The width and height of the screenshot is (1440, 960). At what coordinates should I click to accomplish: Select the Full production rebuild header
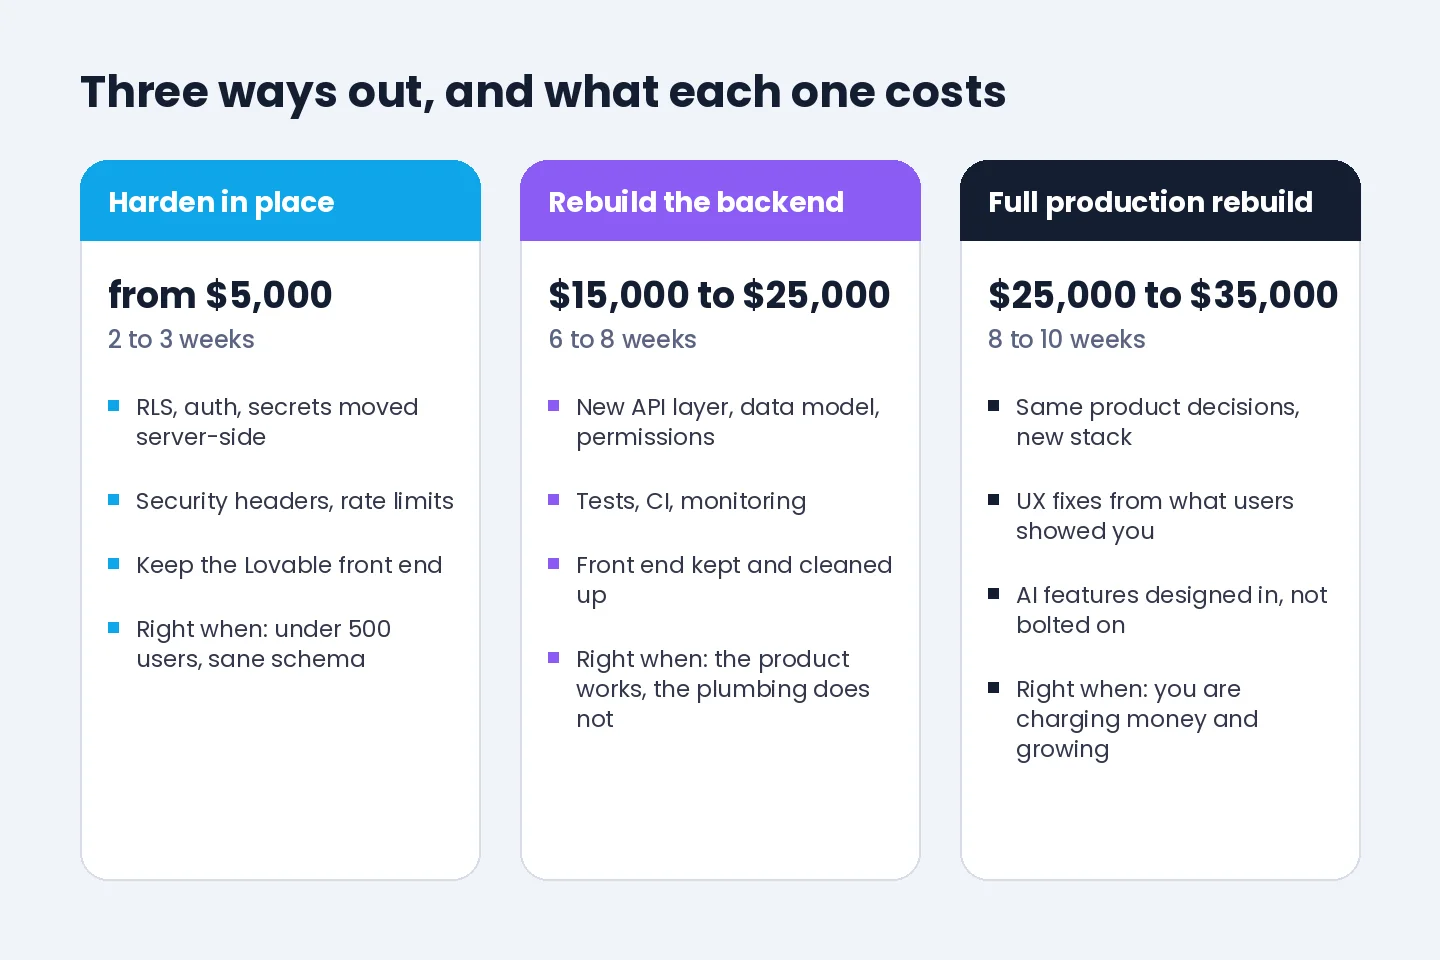pos(1160,201)
